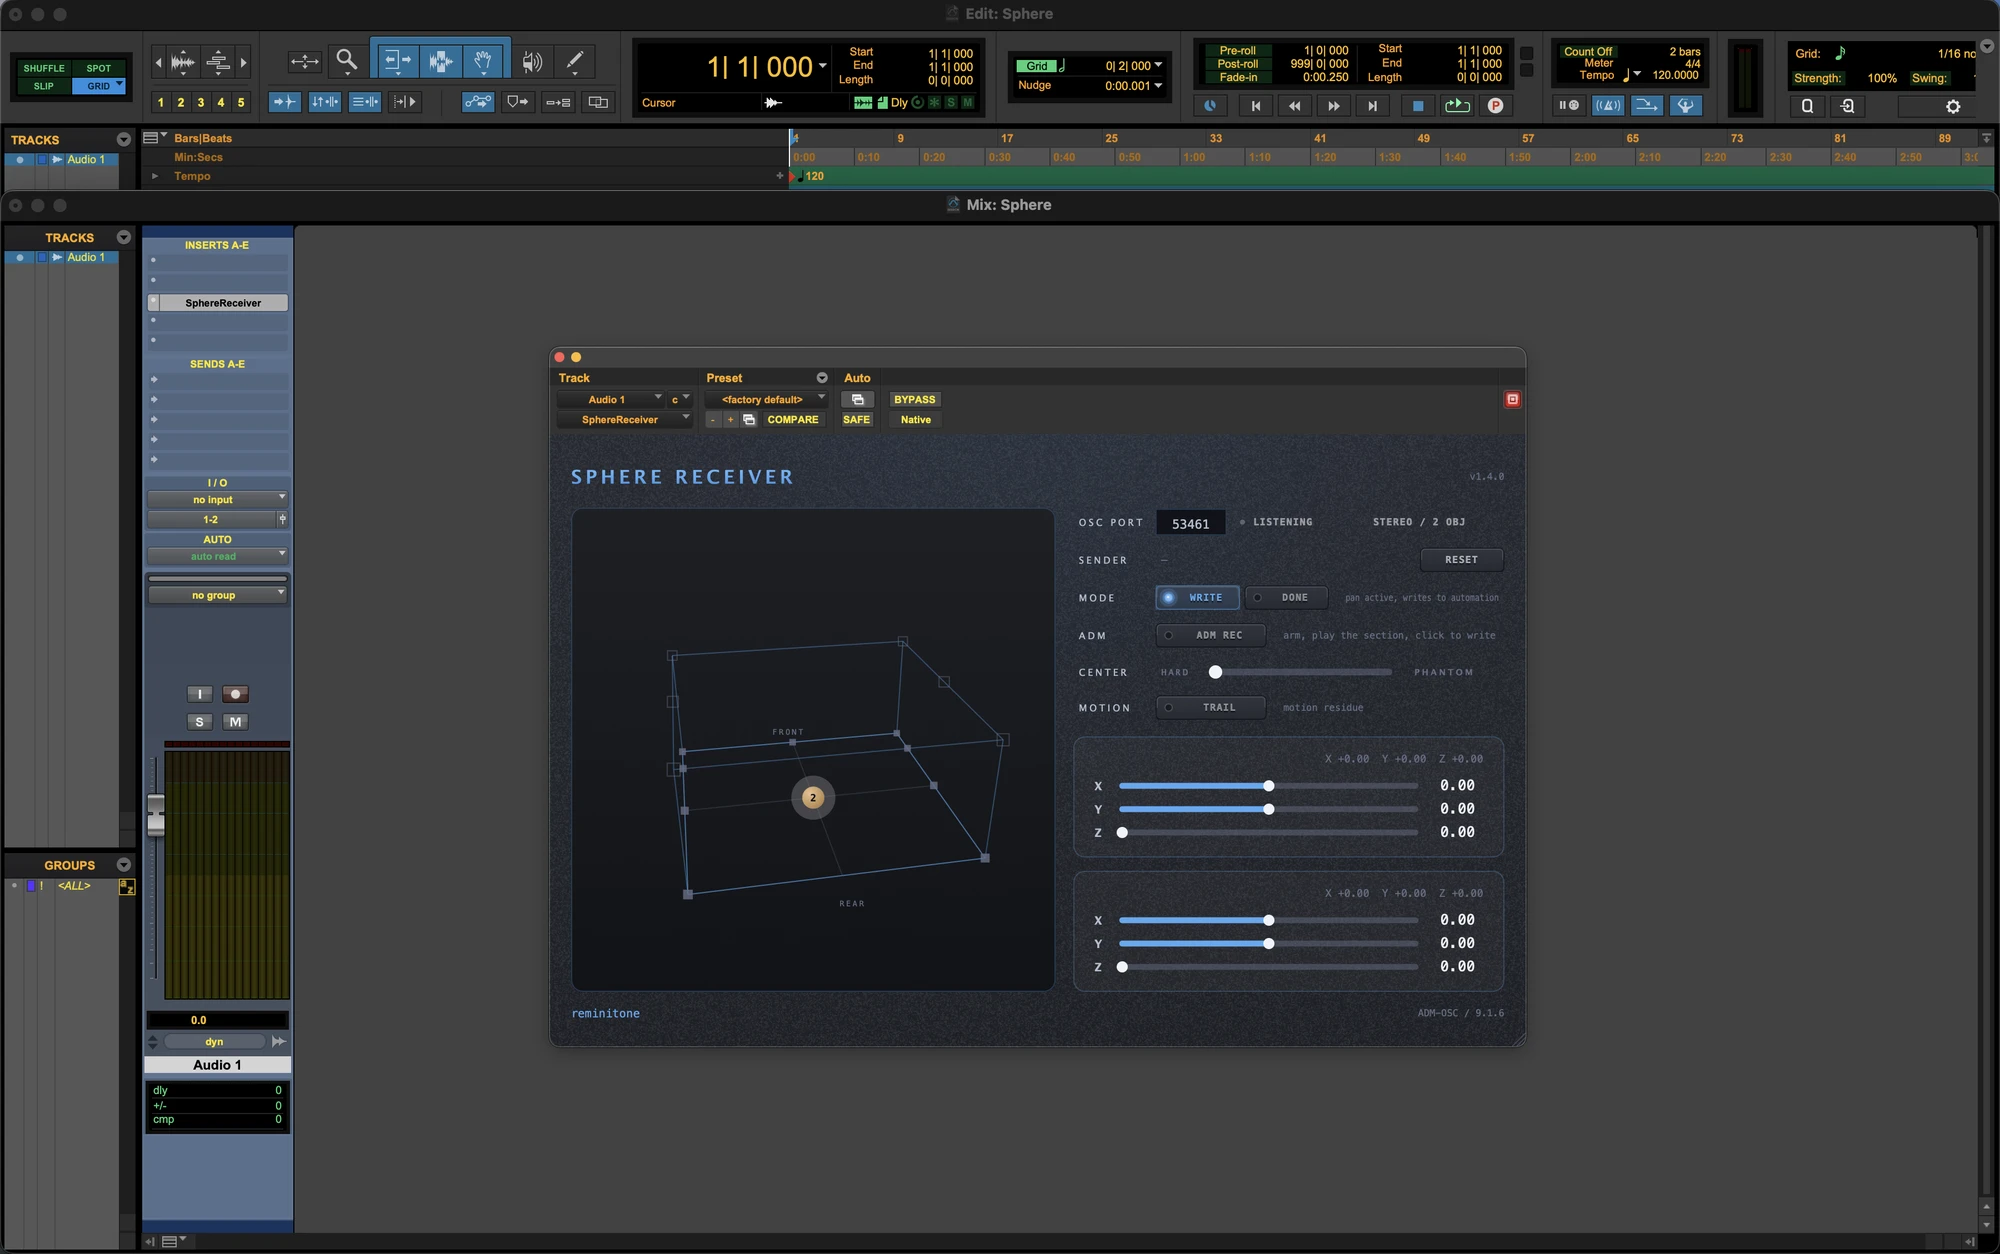The height and width of the screenshot is (1254, 2000).
Task: Select SLIP edit mode
Action: [44, 86]
